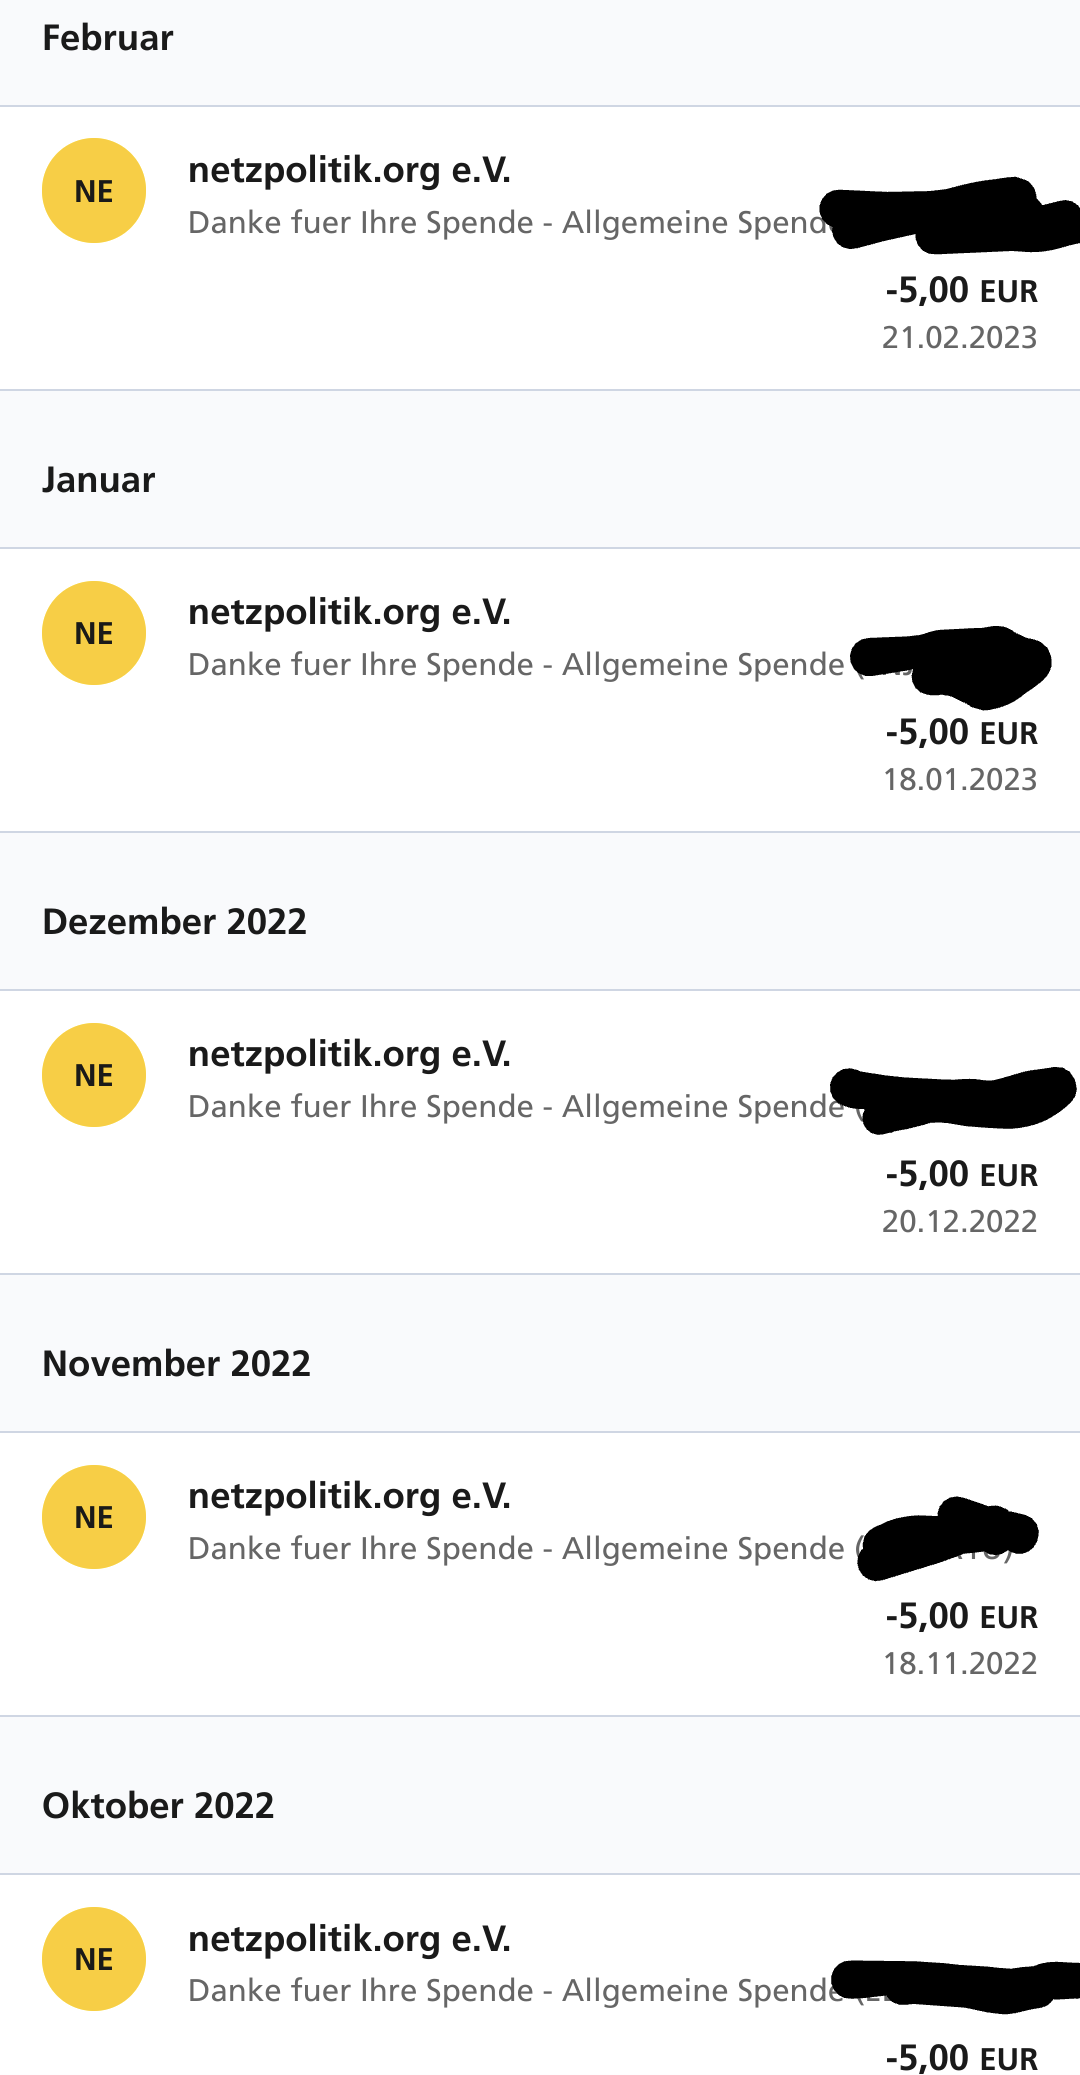Tap the -5,00 EUR amount above 20.12.2022
The image size is (1080, 2075).
pos(961,1174)
